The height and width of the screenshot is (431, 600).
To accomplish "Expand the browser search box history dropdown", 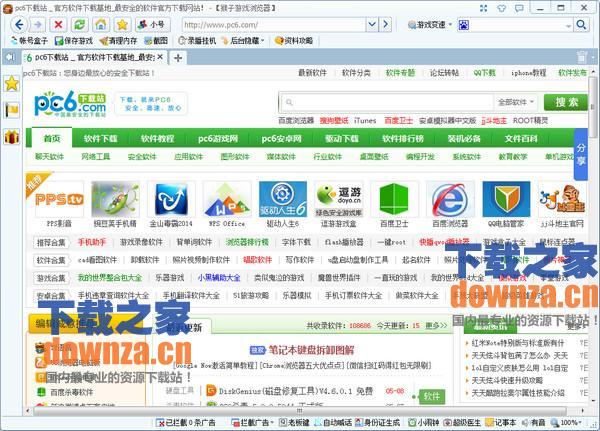I will 569,26.
